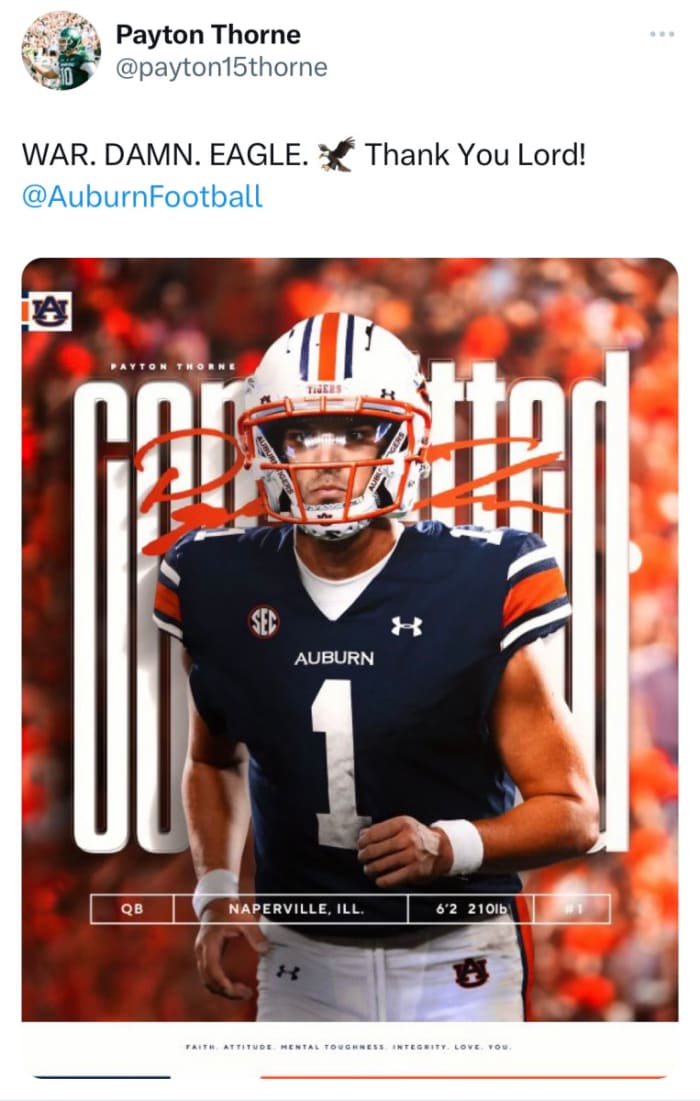Click Payton Thorne's profile avatar
The width and height of the screenshot is (700, 1101).
click(61, 50)
